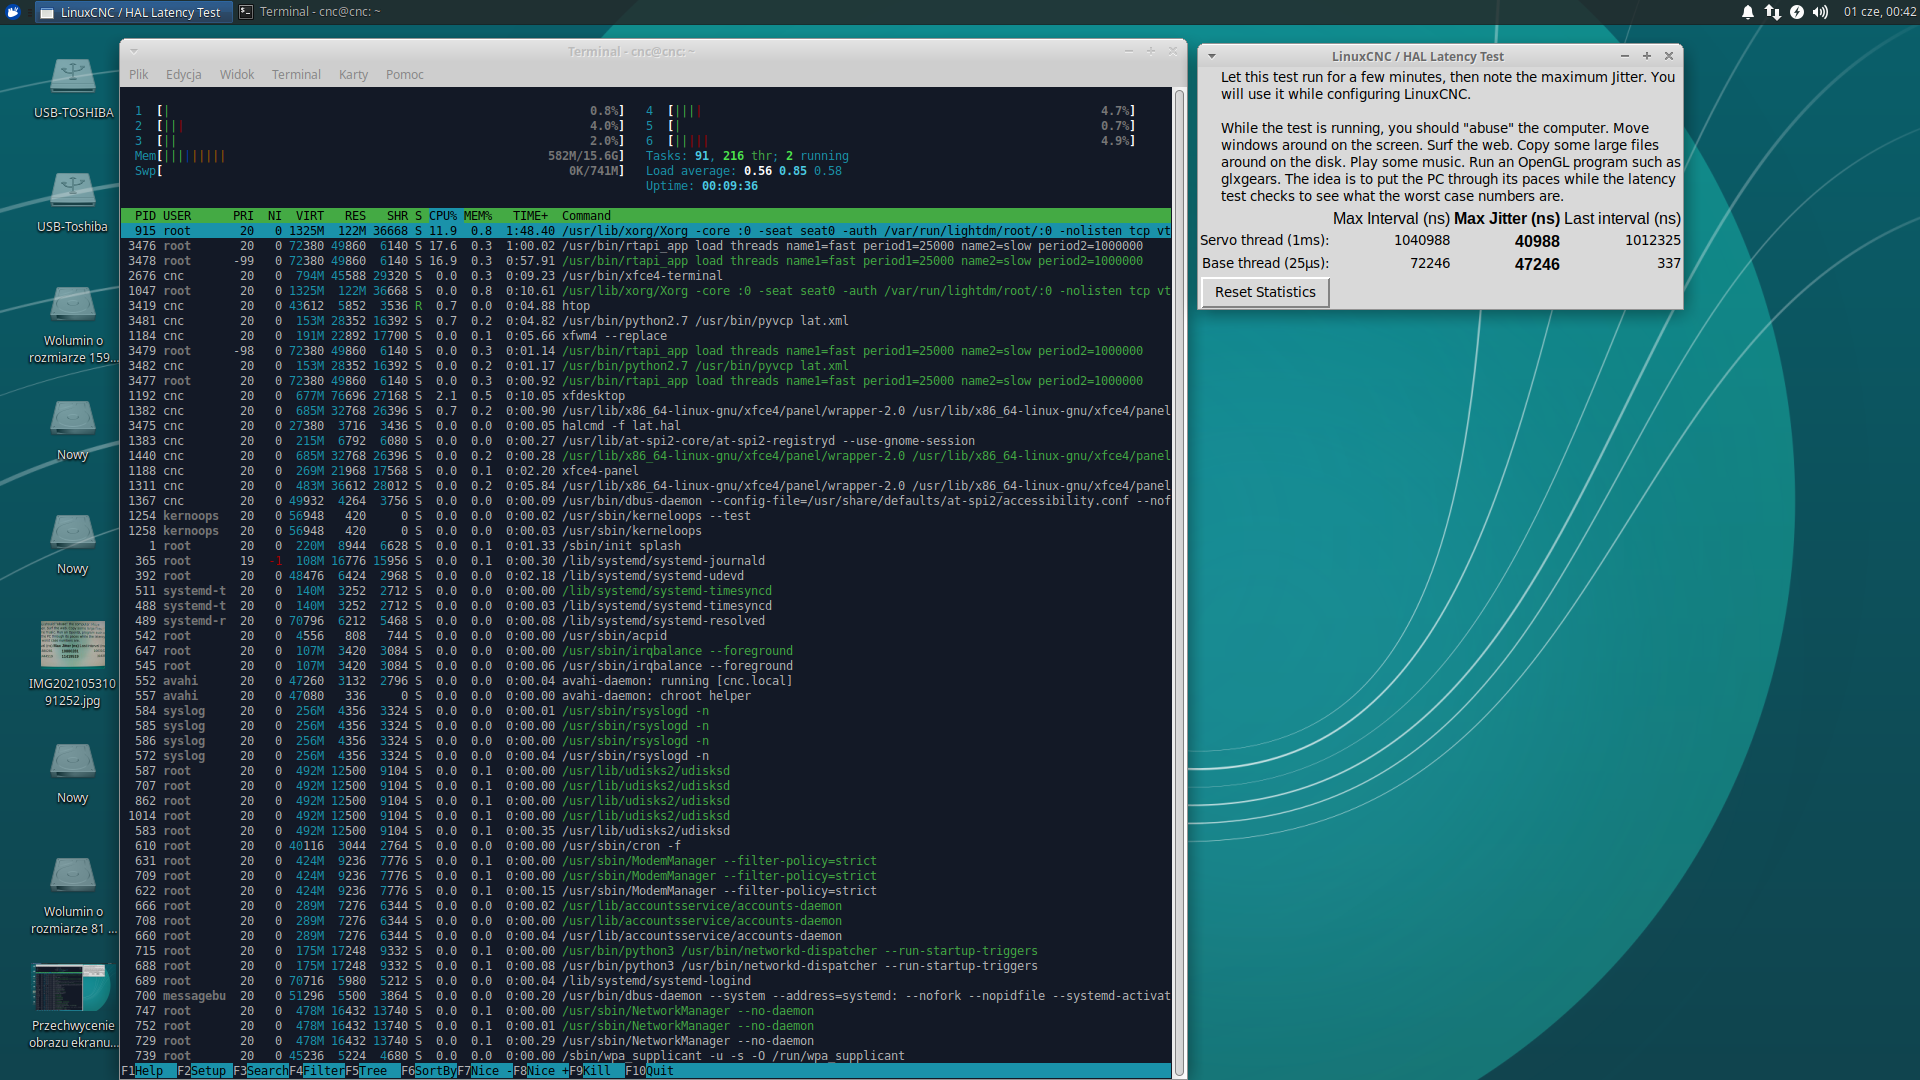1920x1080 pixels.
Task: Sort htop by MEM% column header
Action: coord(478,216)
